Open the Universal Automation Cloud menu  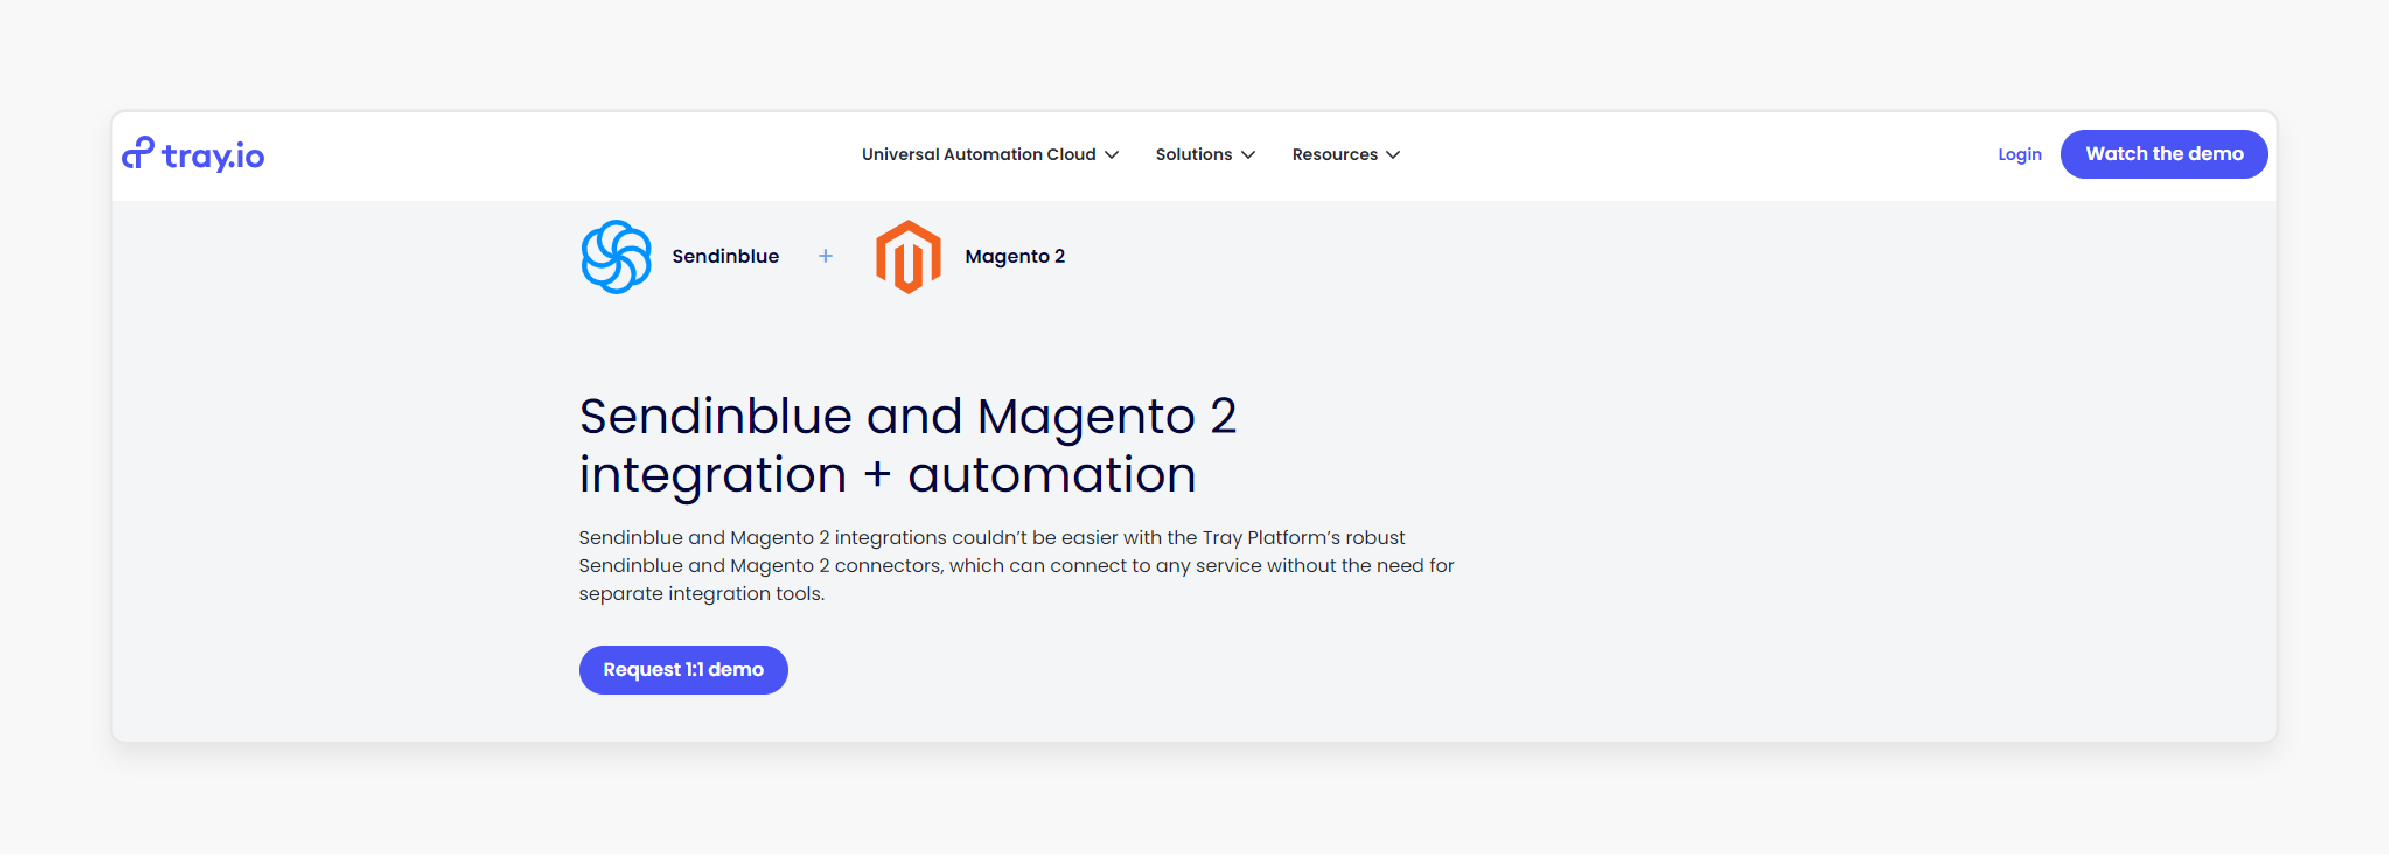(990, 154)
